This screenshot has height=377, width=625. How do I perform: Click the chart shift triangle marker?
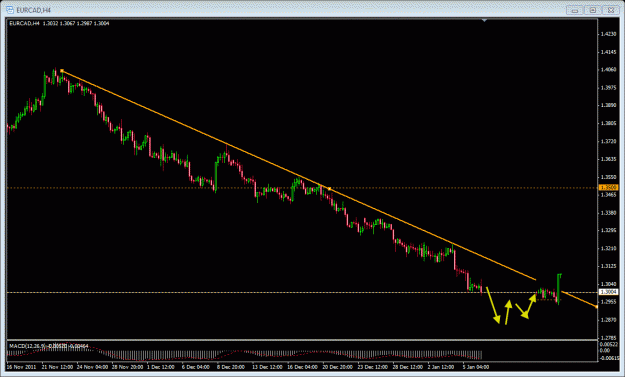tap(484, 20)
